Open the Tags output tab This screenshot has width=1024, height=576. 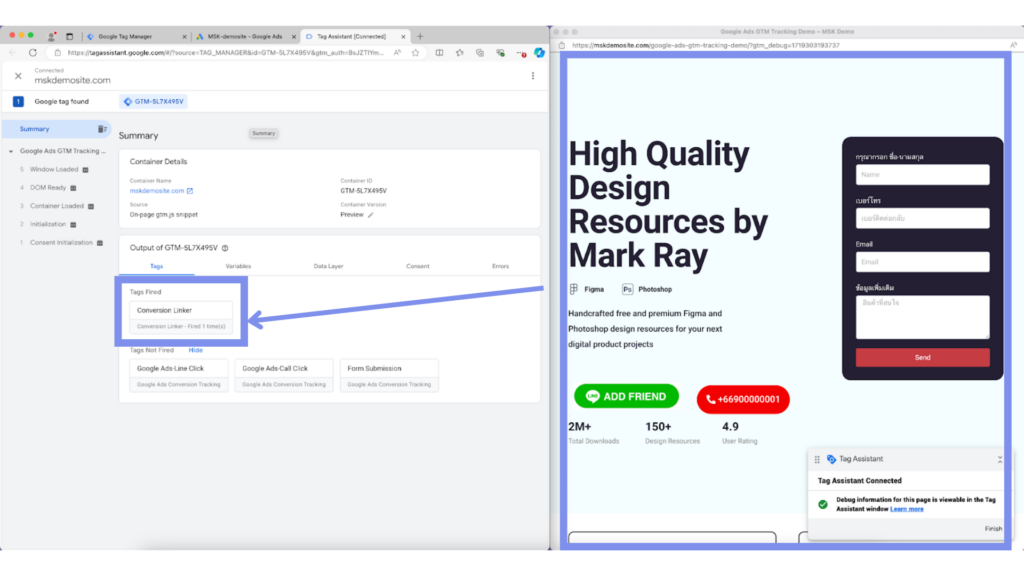[x=157, y=266]
